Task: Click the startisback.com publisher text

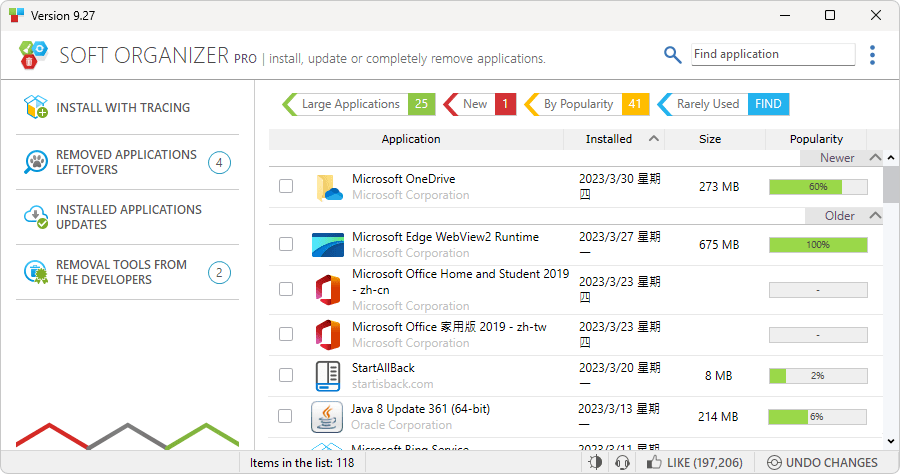Action: click(x=393, y=384)
